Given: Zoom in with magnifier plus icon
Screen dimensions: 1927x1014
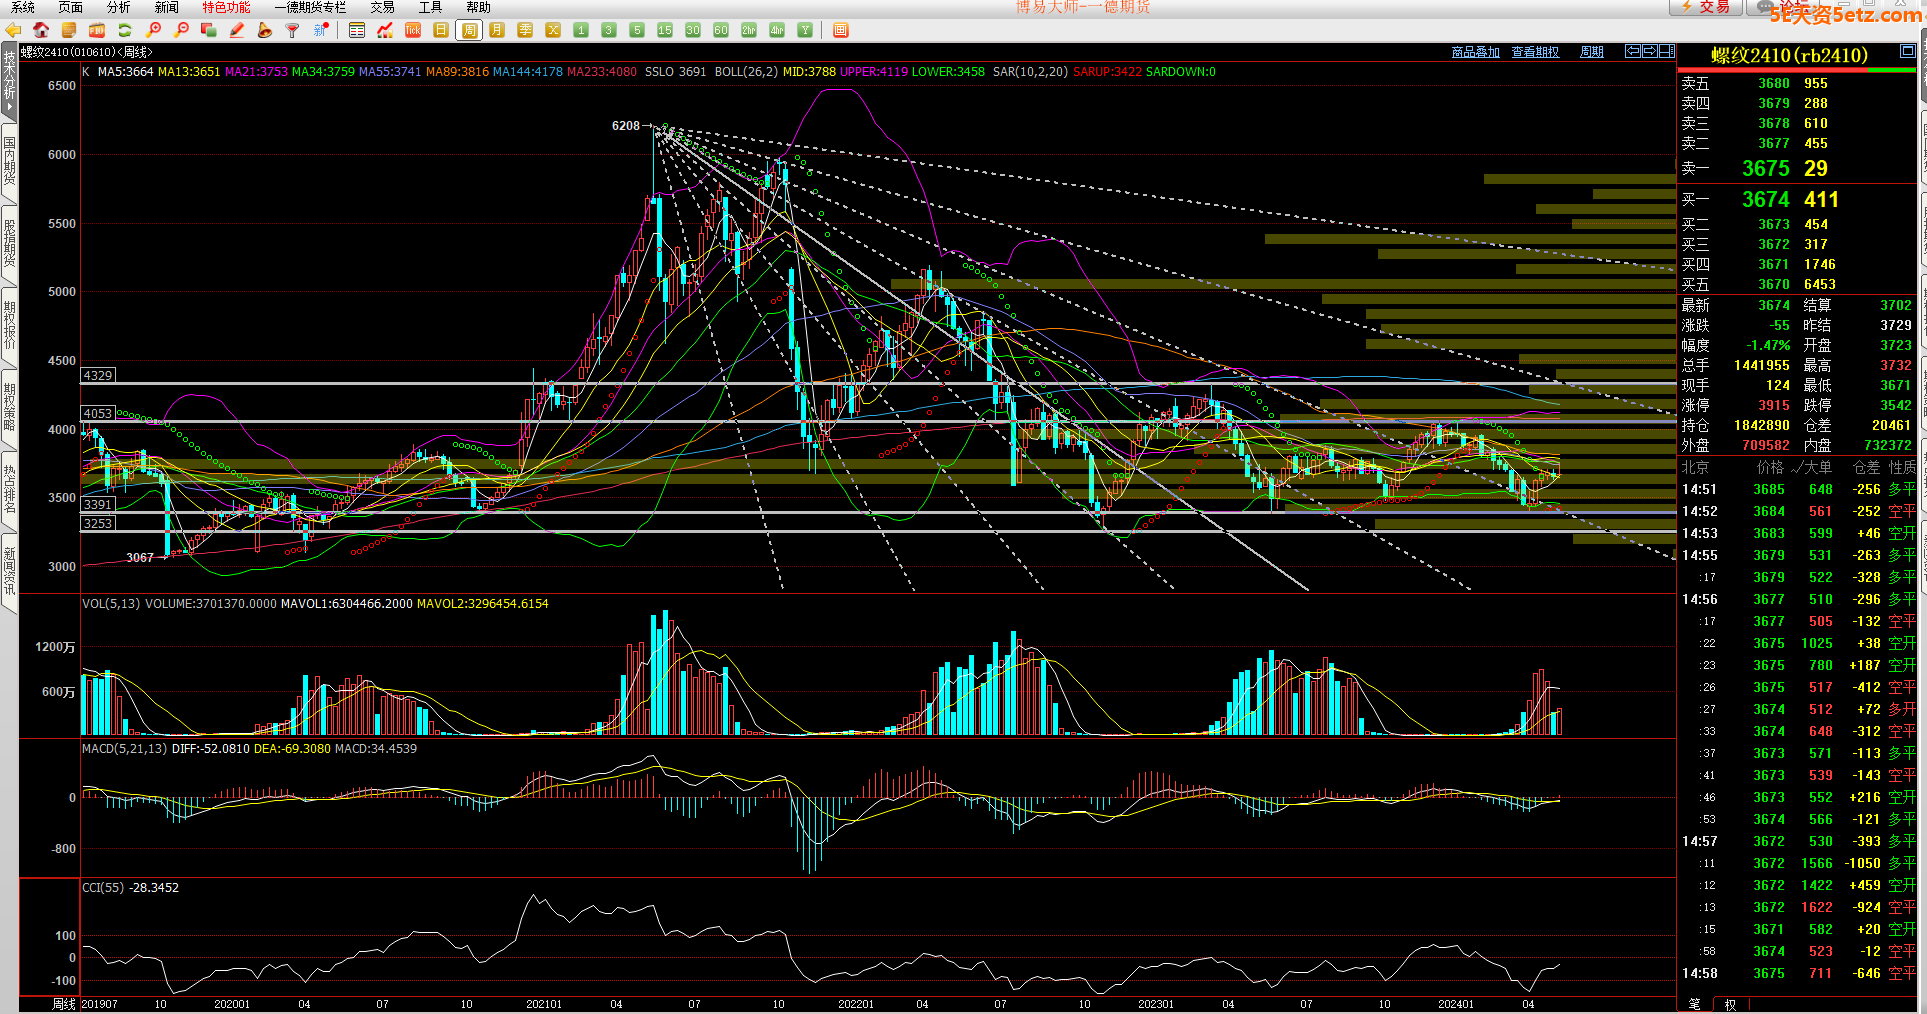Looking at the screenshot, I should pos(153,30).
